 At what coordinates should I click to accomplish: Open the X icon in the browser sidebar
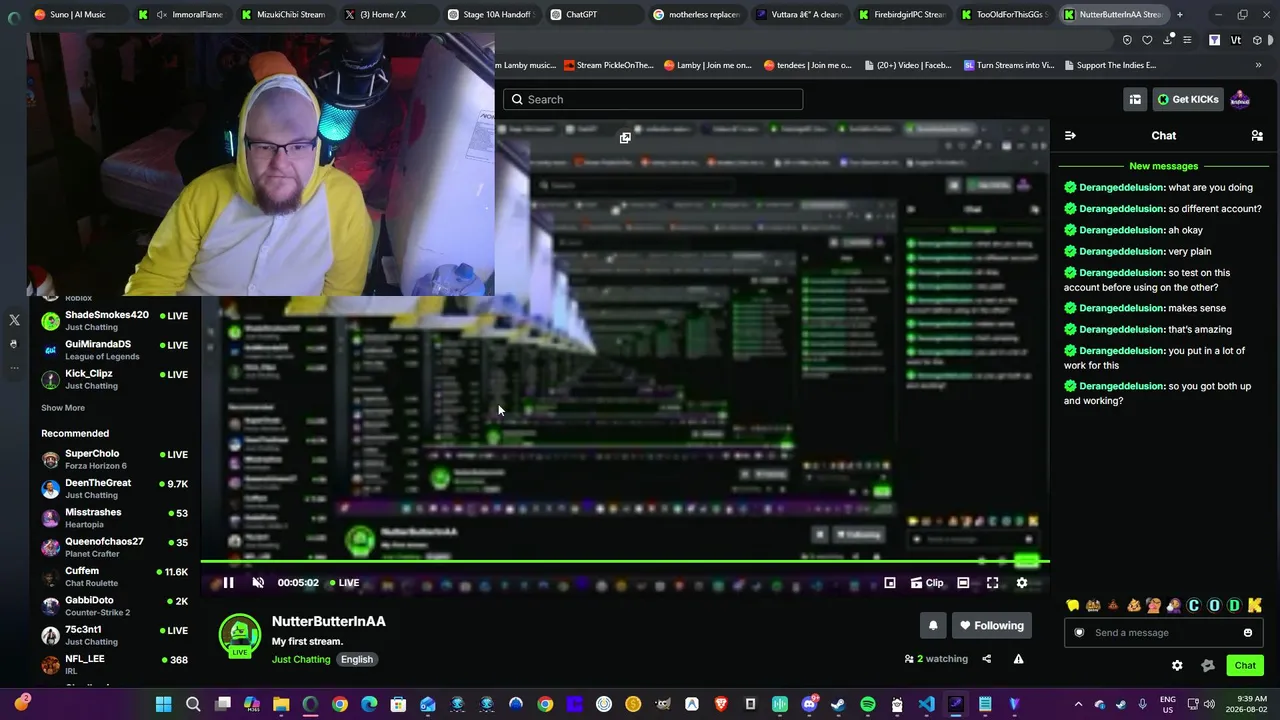[x=14, y=320]
